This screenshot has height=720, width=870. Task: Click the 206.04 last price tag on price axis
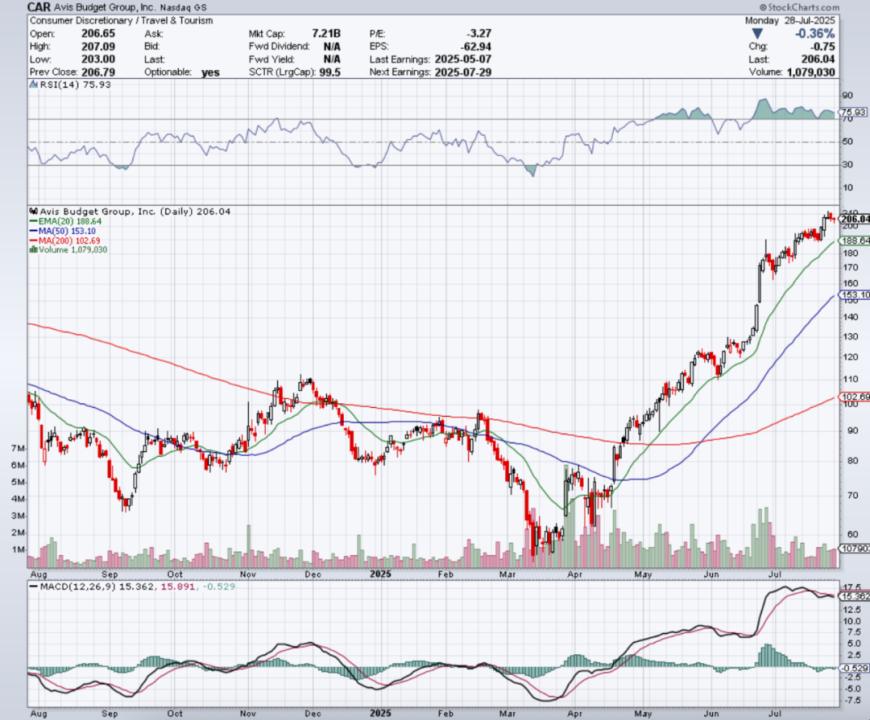click(854, 219)
